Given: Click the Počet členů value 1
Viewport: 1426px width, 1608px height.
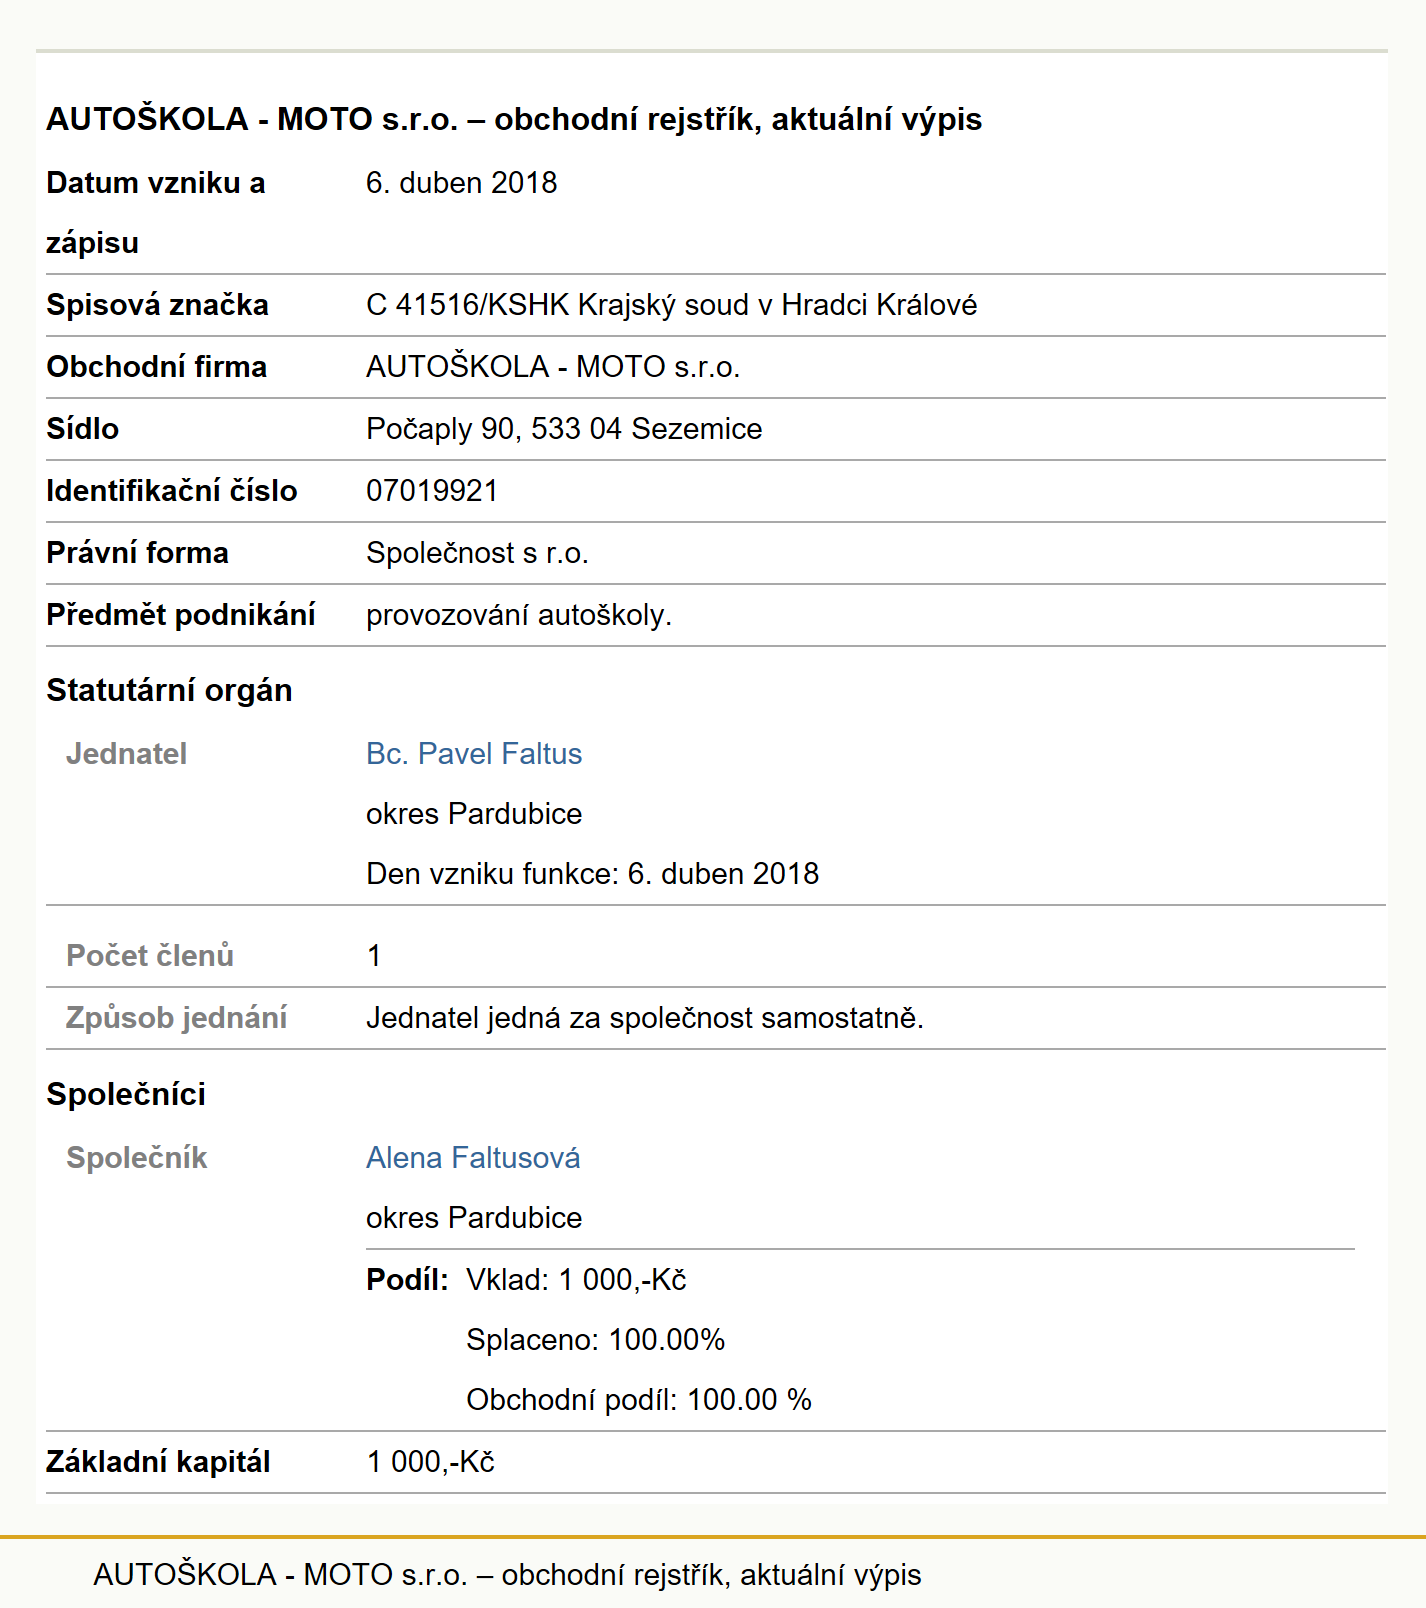Looking at the screenshot, I should [374, 956].
